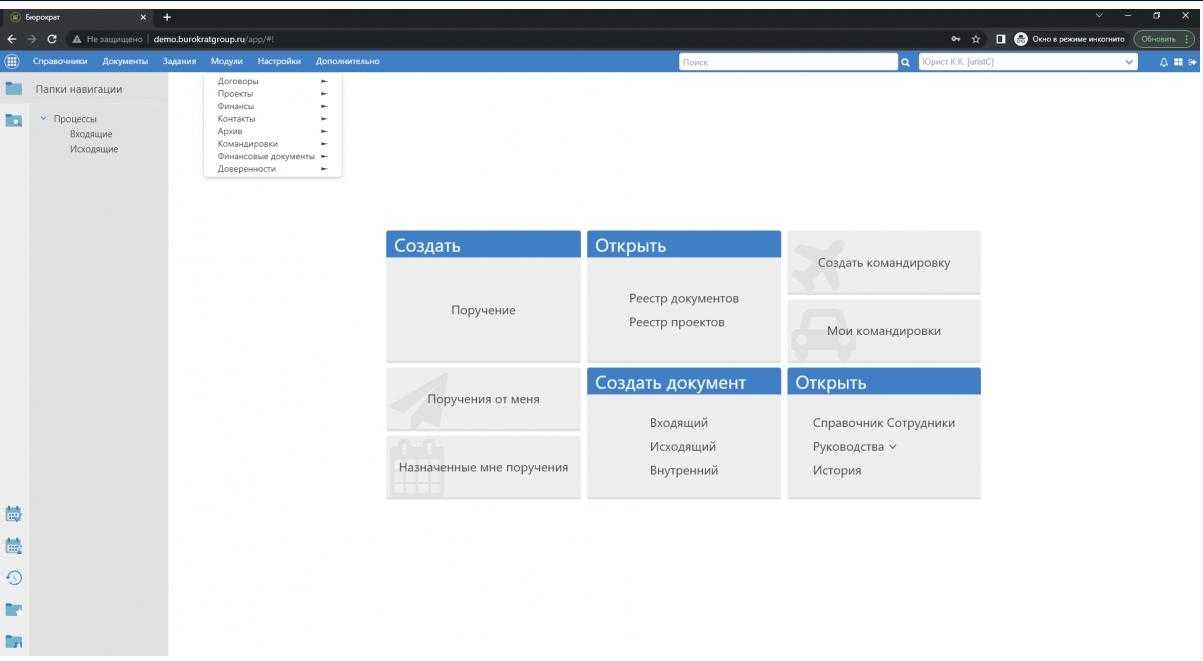Screen dimensions: 1203x661
Task: Open the Документы menu in the top bar
Action: coord(125,61)
